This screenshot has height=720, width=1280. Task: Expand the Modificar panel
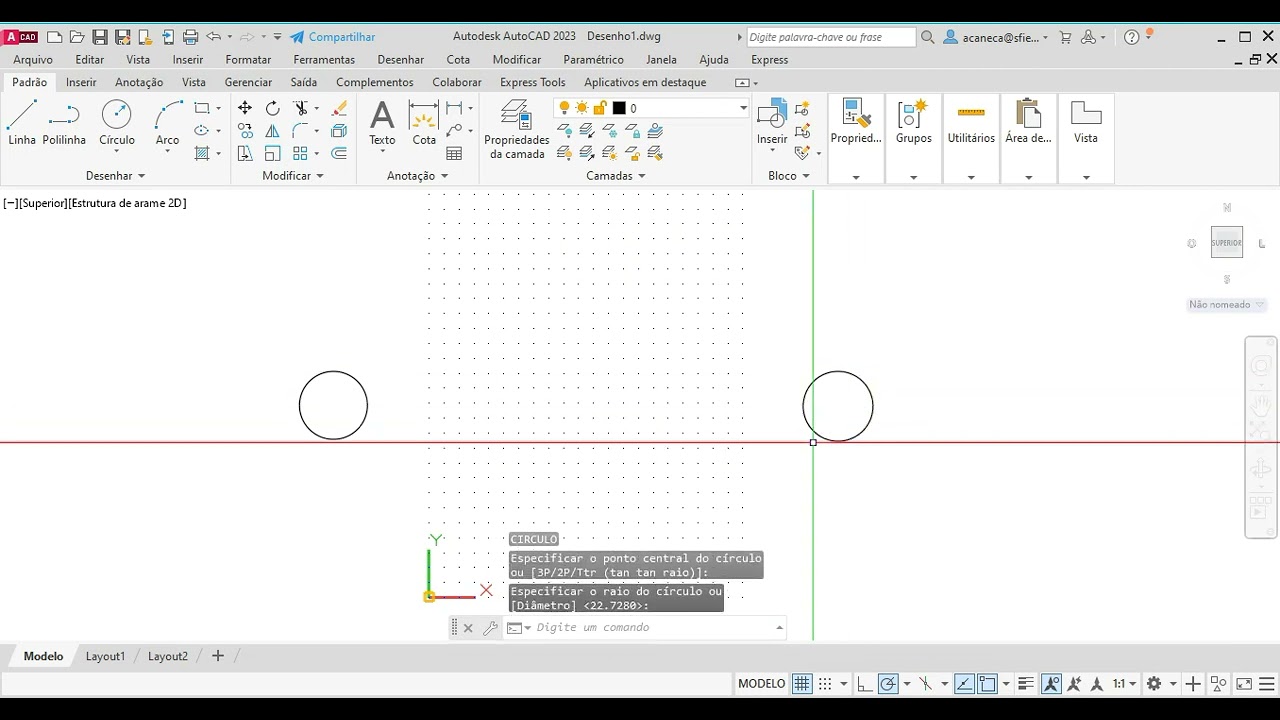pyautogui.click(x=293, y=175)
